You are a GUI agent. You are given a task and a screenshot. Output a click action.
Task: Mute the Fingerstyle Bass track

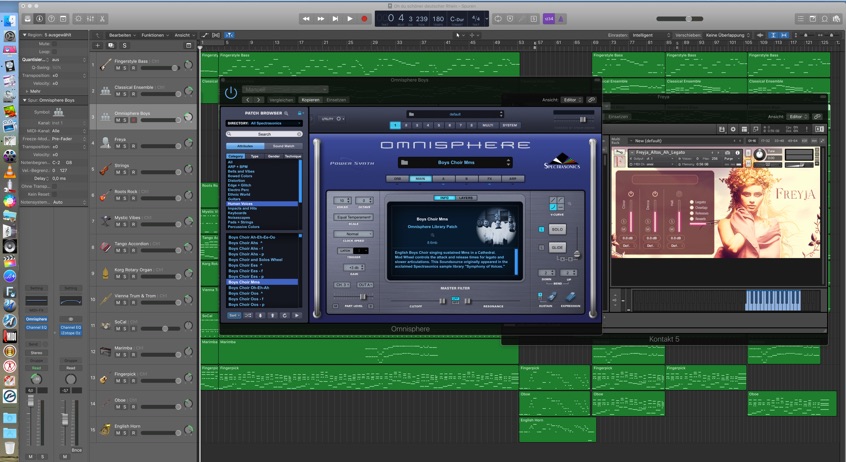(118, 68)
